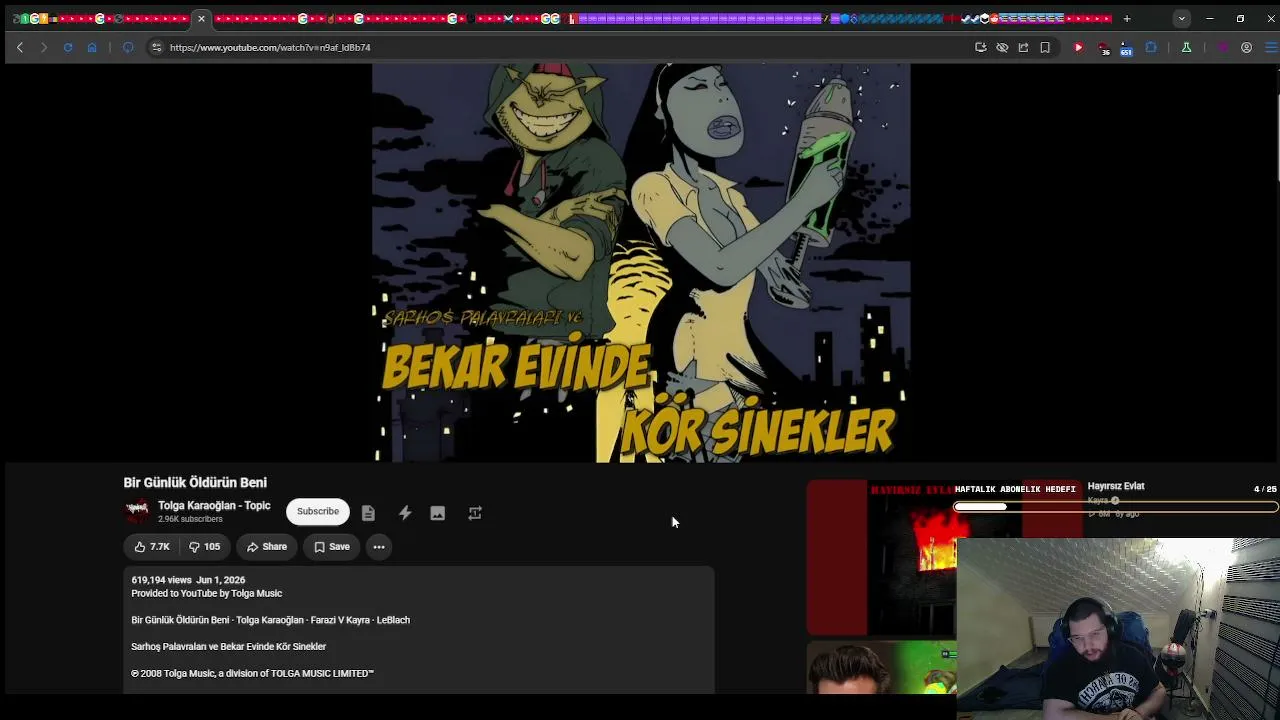Save the video to a playlist

[x=332, y=547]
